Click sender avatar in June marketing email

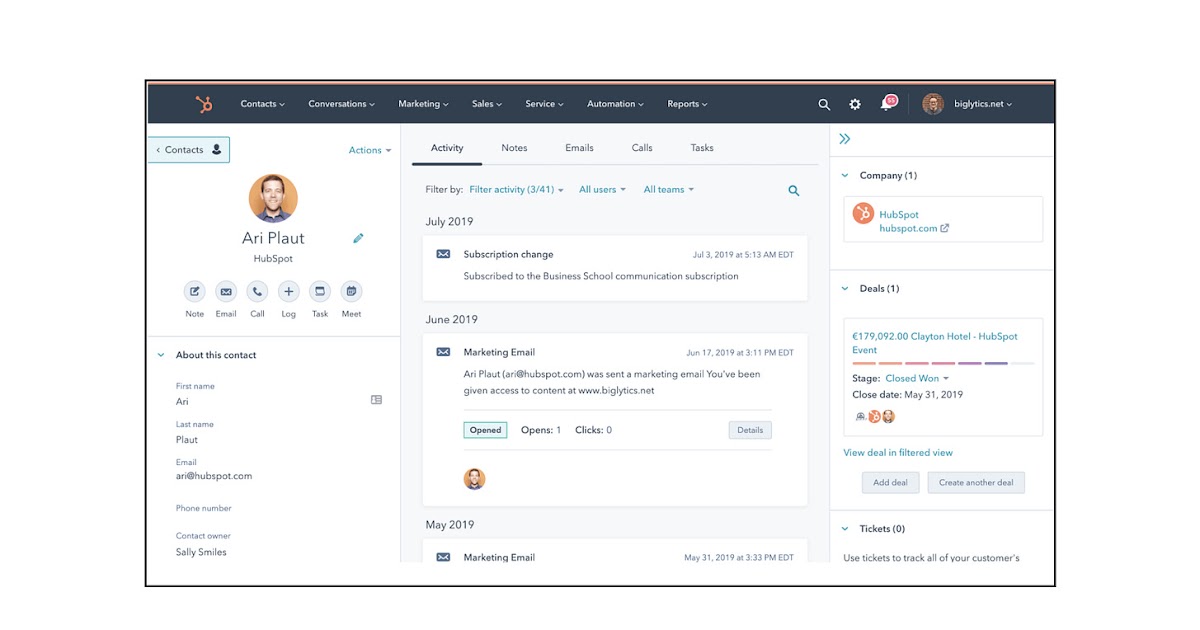tap(474, 479)
